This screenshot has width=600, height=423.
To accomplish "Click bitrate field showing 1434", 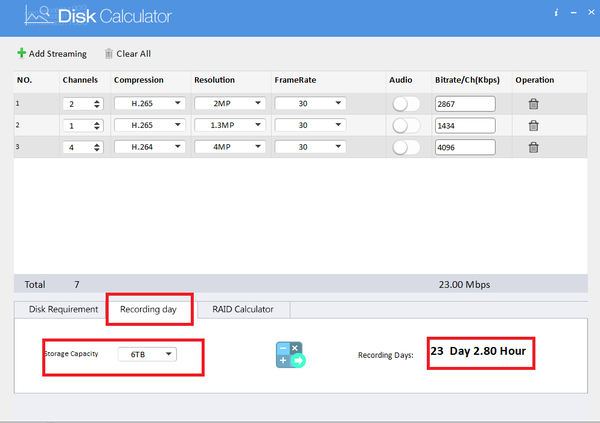I will coord(465,126).
